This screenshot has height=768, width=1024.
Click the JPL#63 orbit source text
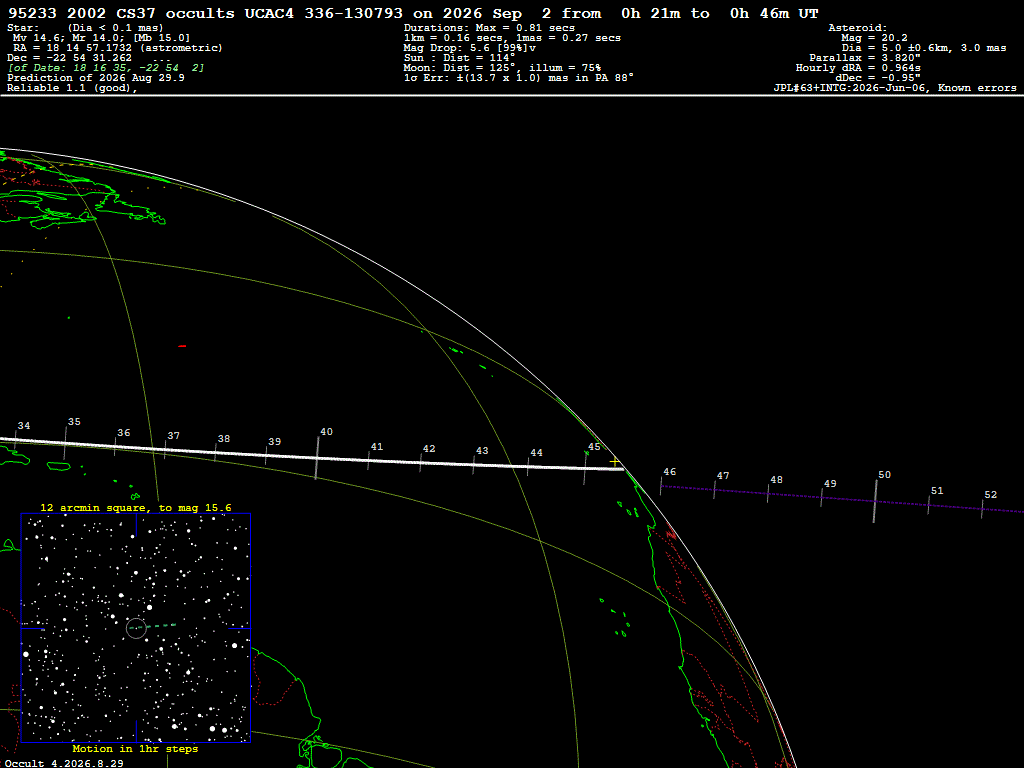tap(895, 88)
